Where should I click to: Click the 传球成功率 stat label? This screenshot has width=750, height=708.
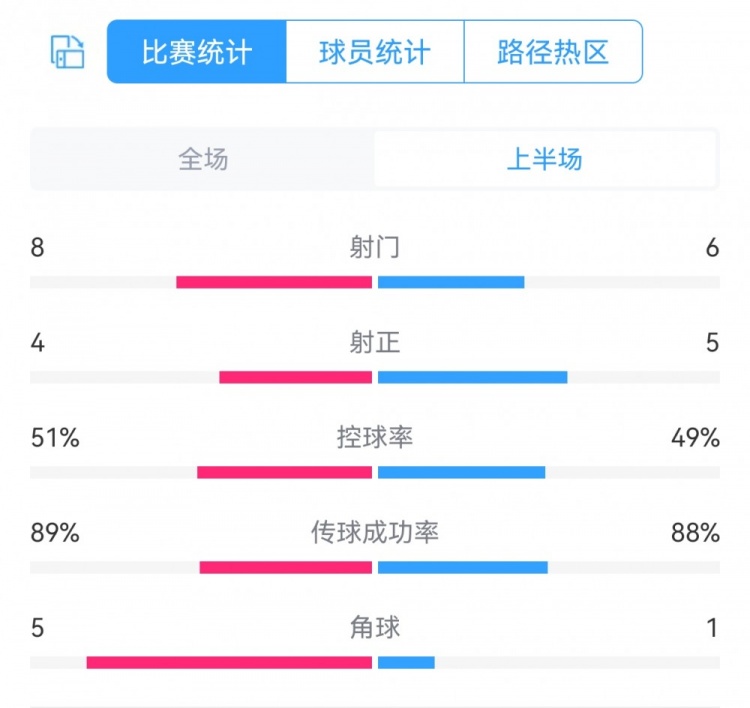pos(375,533)
